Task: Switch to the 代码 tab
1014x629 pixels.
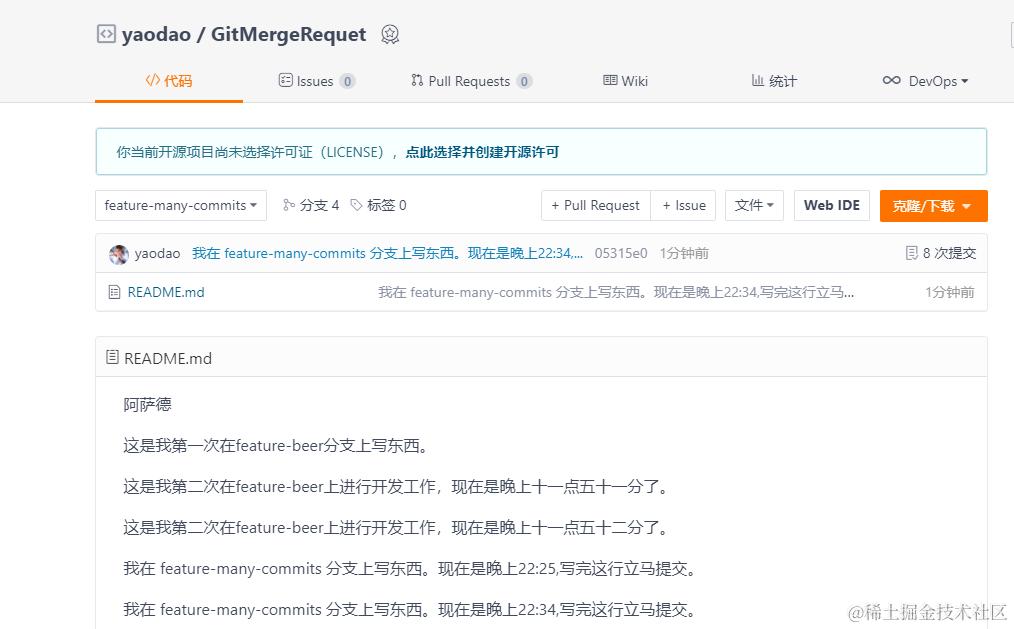Action: (168, 81)
